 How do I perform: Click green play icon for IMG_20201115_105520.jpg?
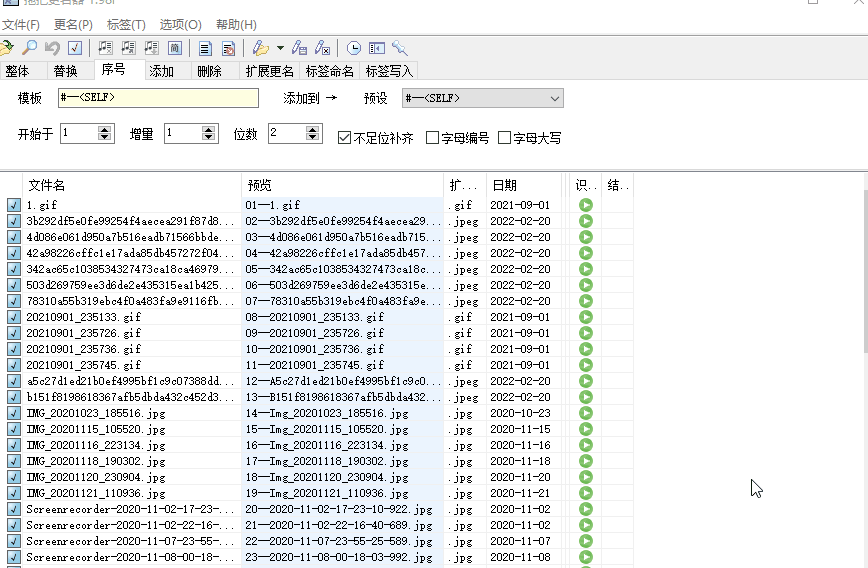click(x=586, y=429)
